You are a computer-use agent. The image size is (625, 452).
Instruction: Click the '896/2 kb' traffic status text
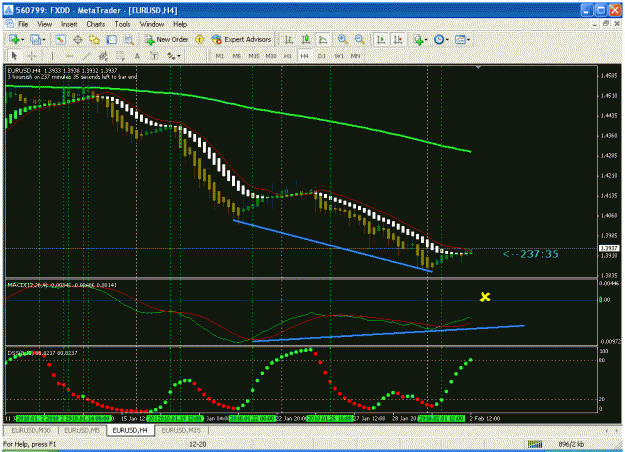coord(571,444)
